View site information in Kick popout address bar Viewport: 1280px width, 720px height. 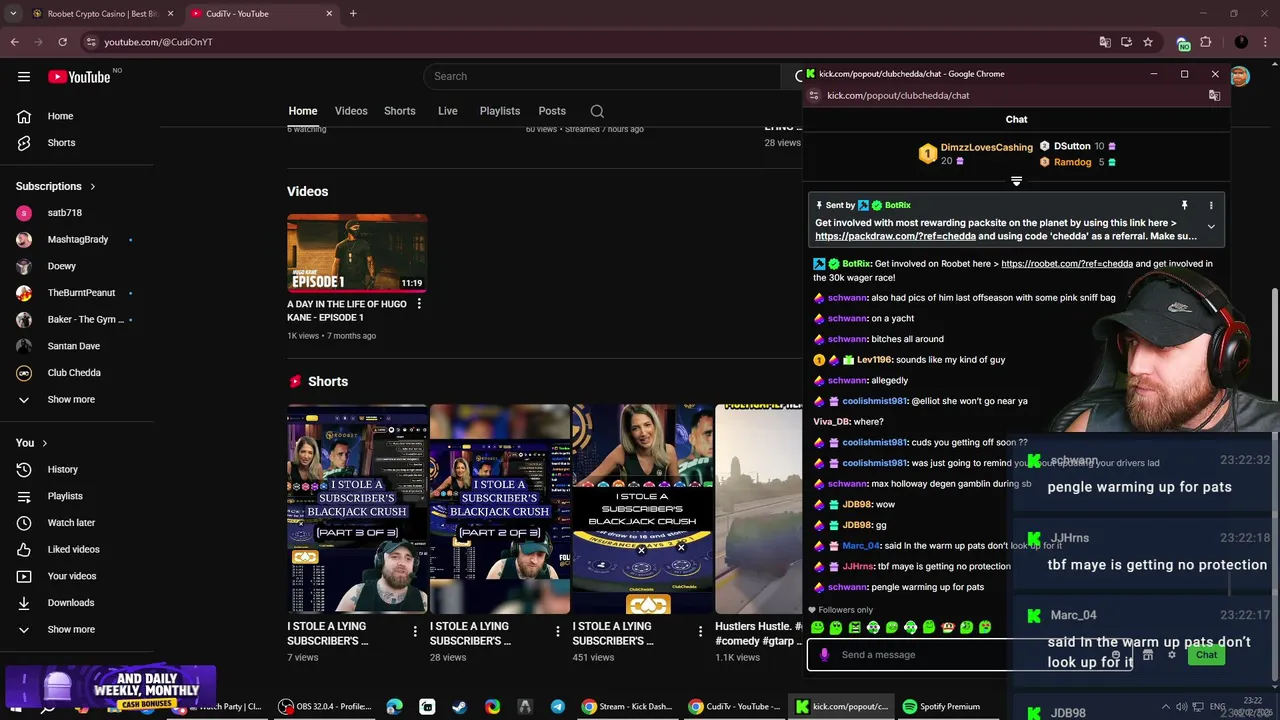tap(814, 95)
